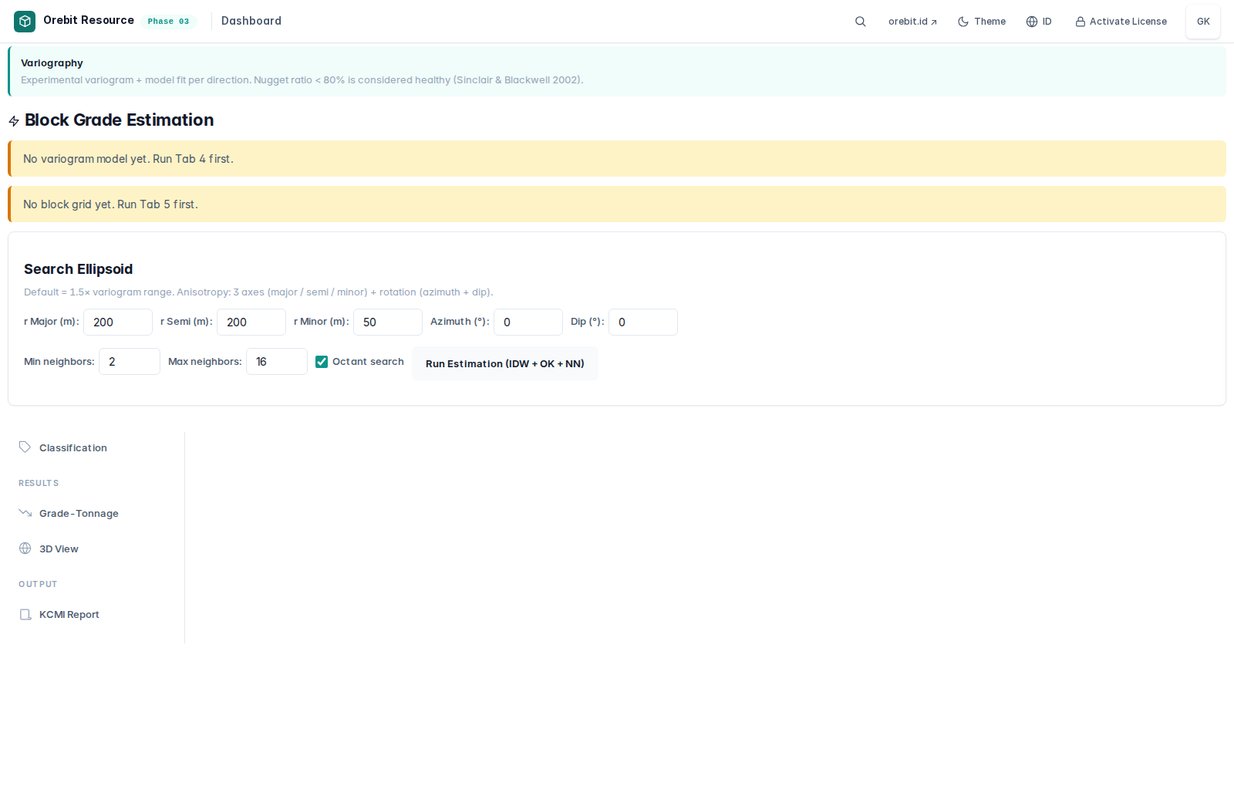
Task: Click the r Semi input field
Action: click(x=251, y=322)
